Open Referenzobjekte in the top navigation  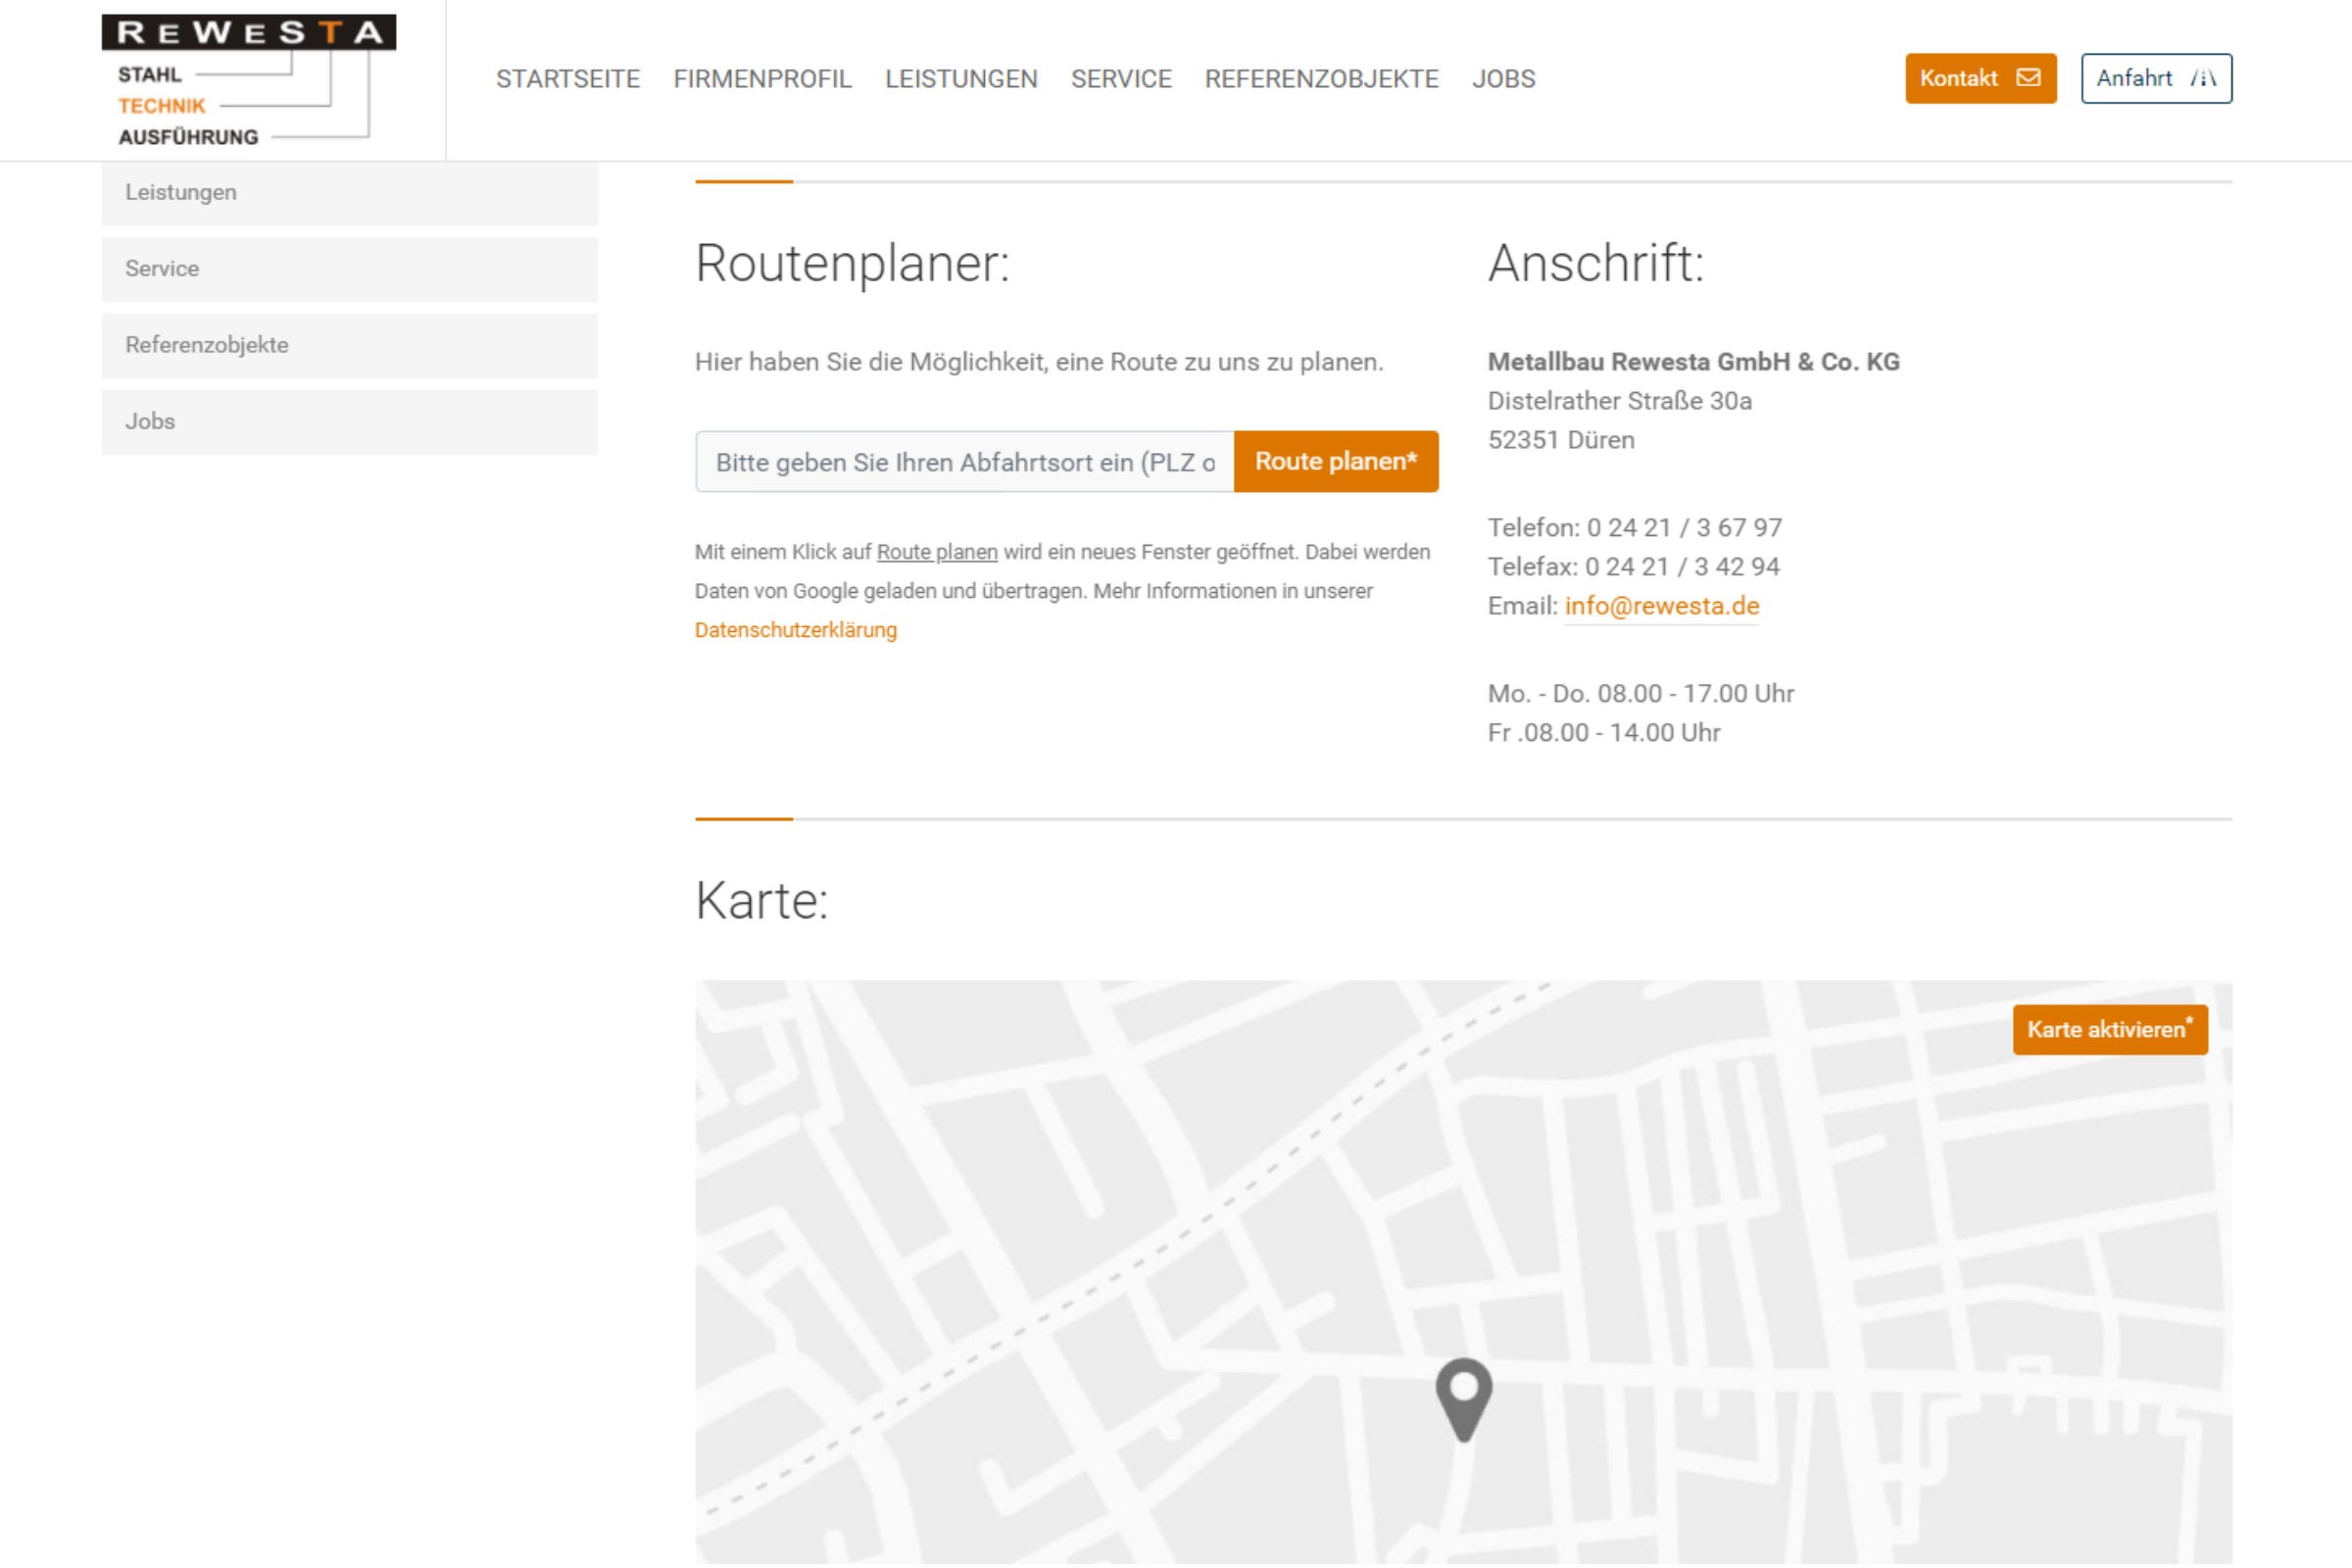point(1320,79)
